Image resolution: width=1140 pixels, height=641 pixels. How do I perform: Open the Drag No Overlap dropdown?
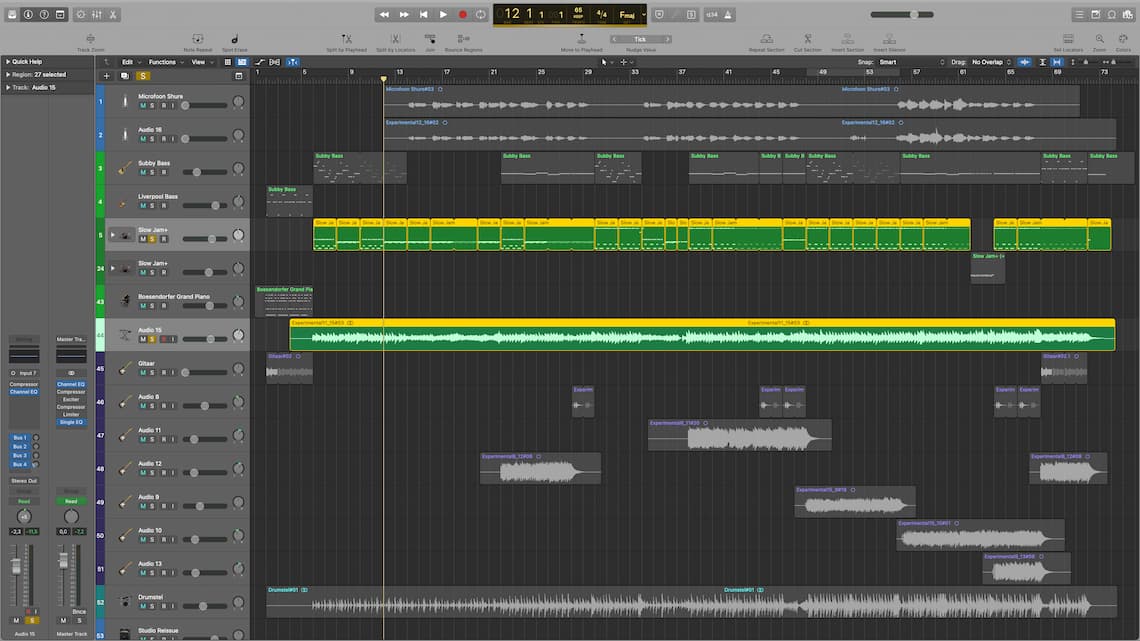click(992, 63)
